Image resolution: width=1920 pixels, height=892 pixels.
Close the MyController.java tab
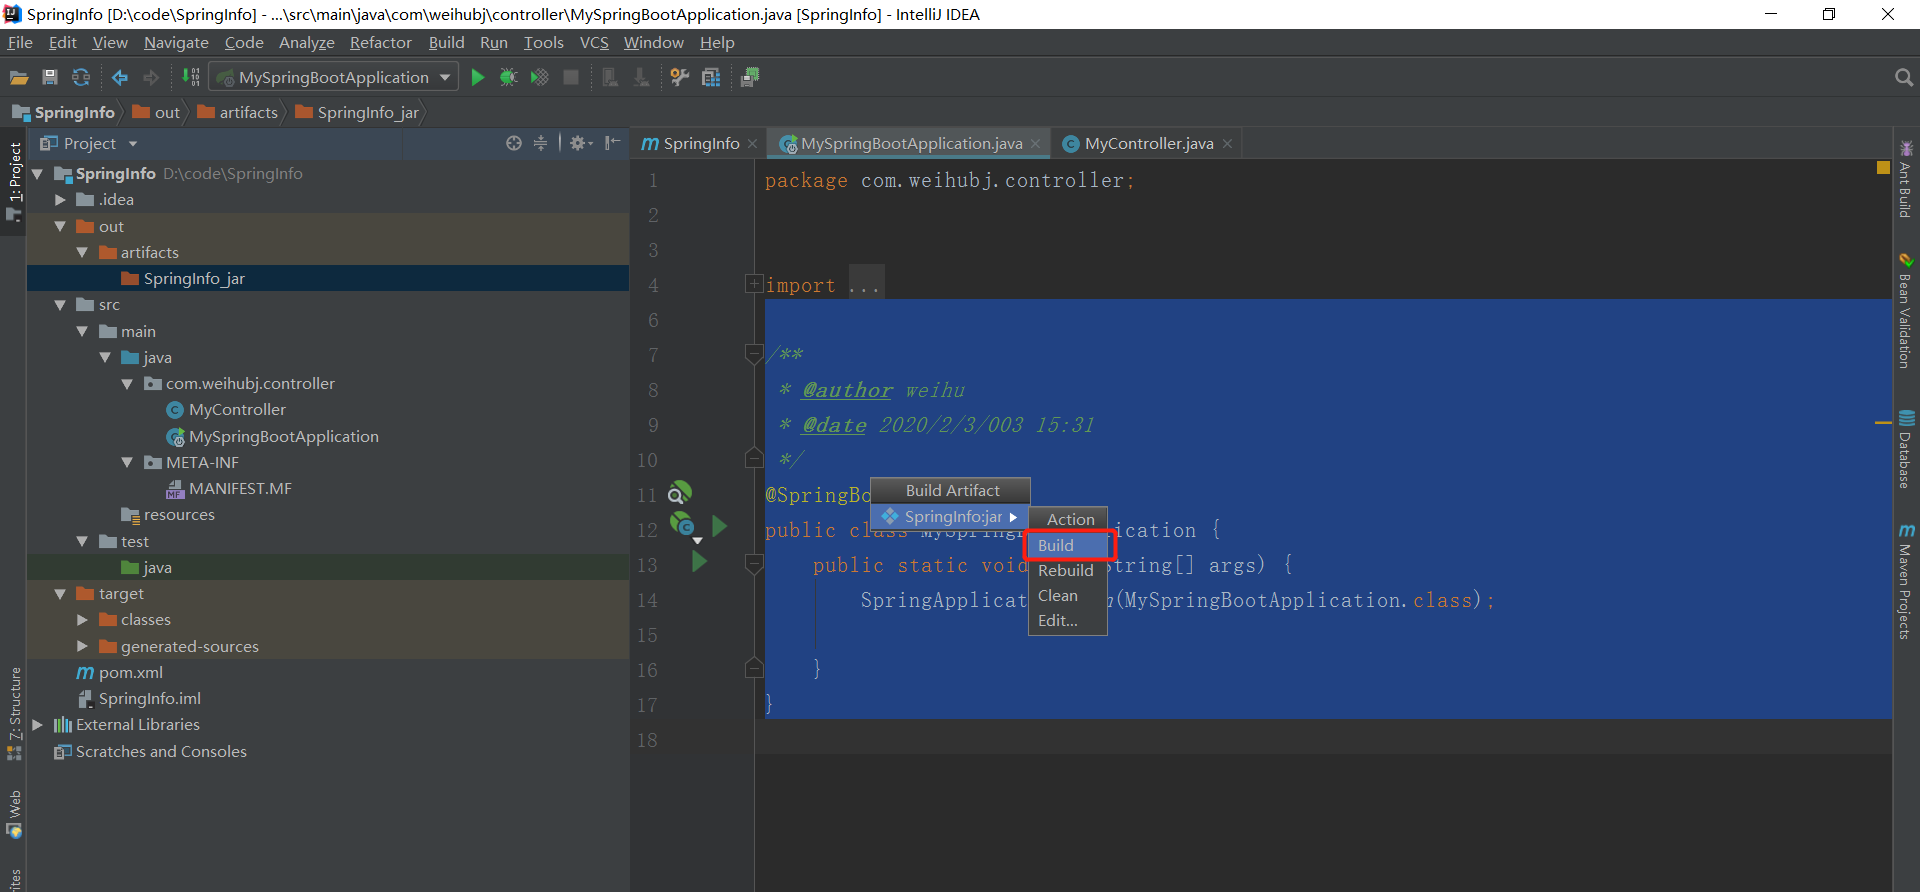pyautogui.click(x=1227, y=144)
